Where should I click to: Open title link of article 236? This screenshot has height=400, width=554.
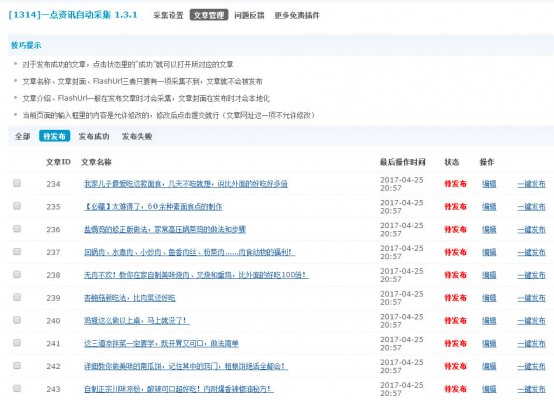165,229
